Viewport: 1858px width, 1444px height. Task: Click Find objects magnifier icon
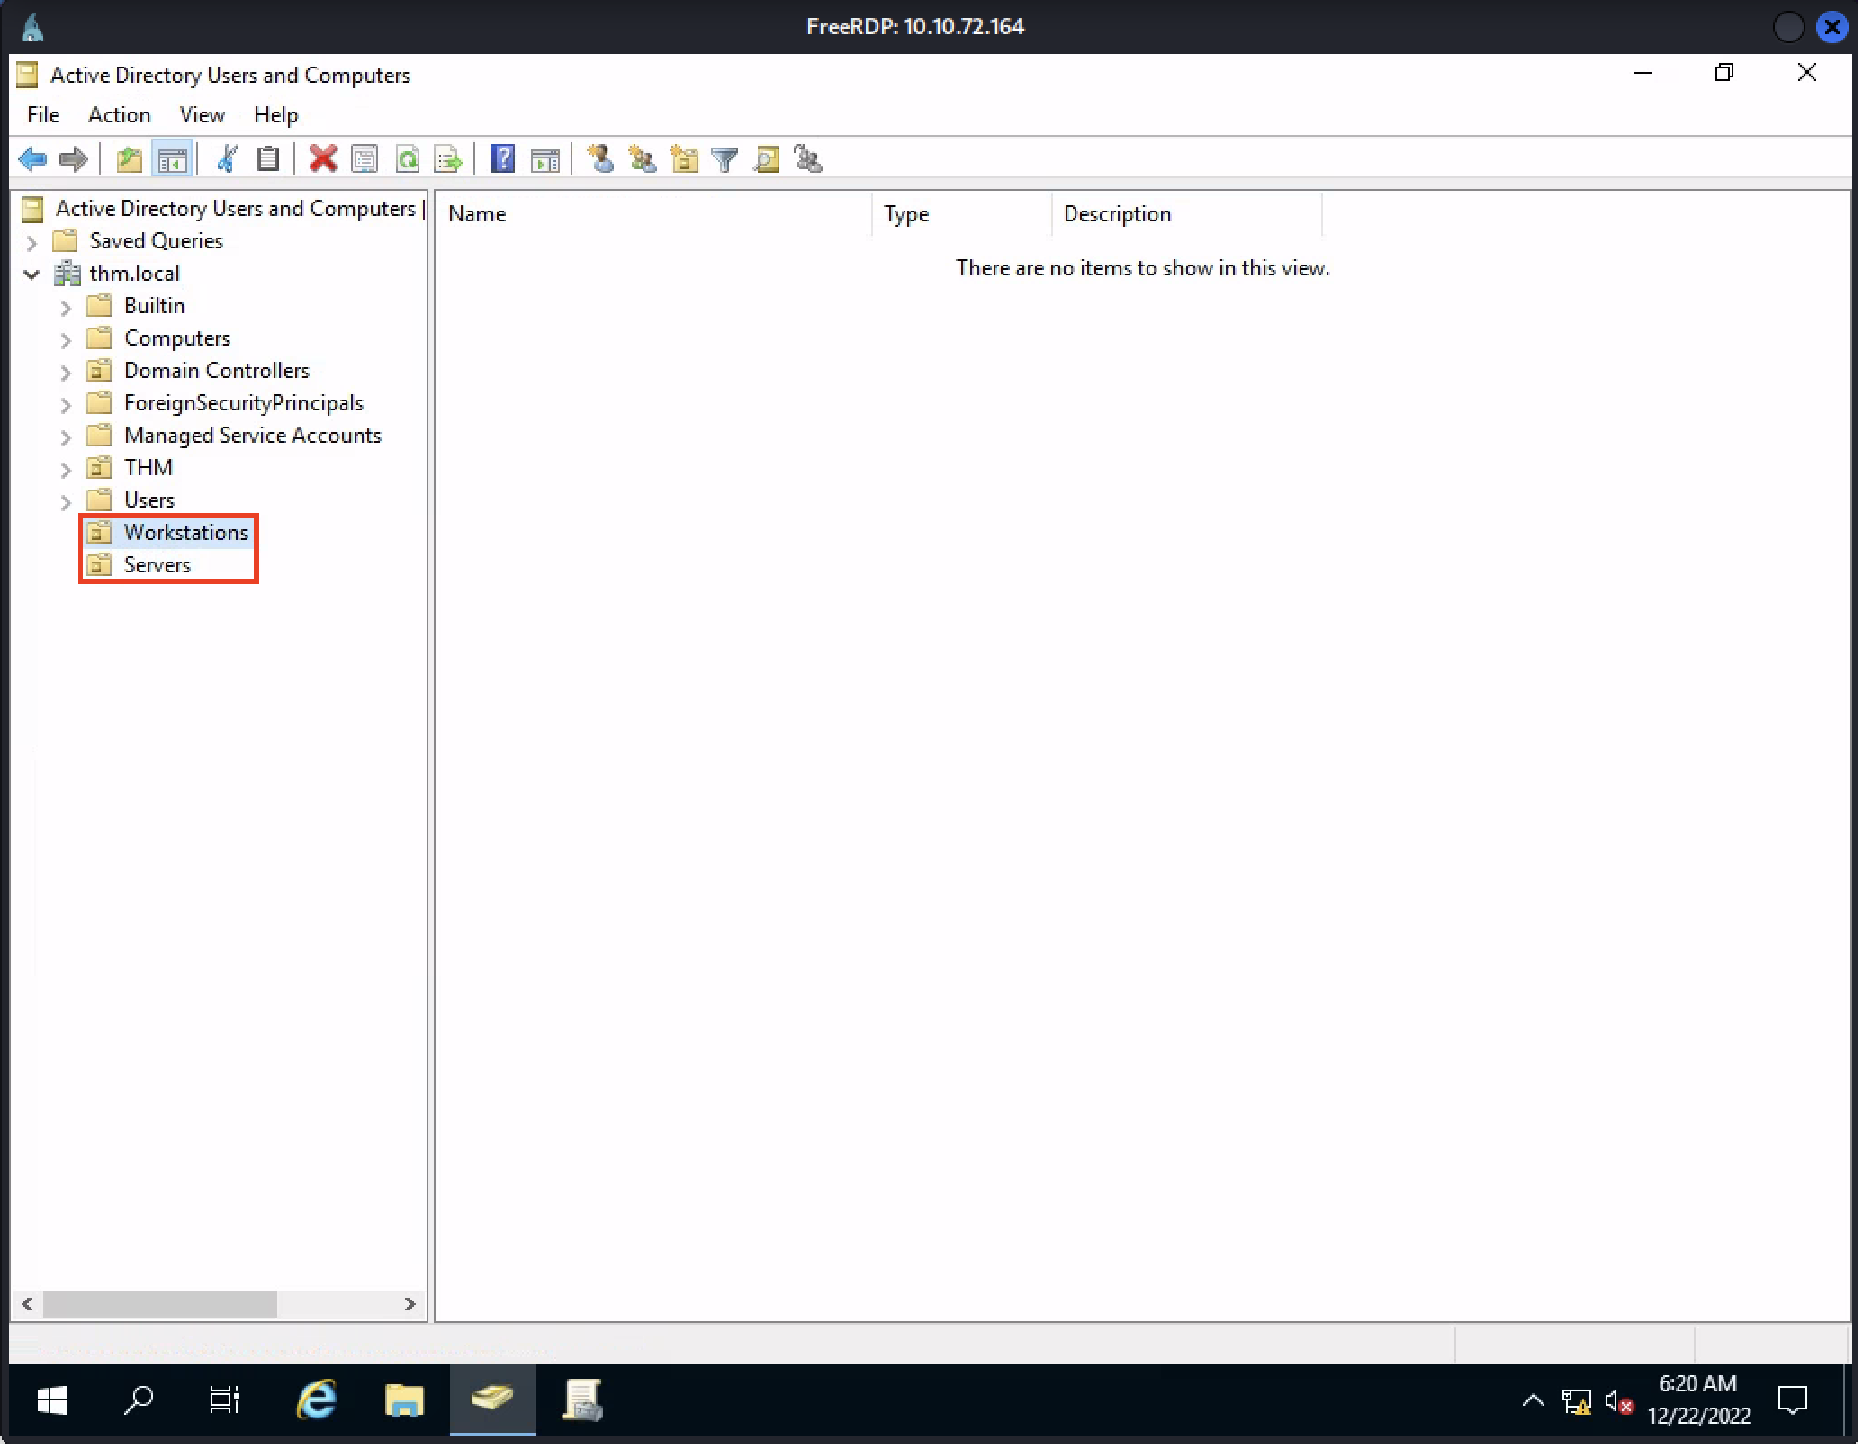click(766, 159)
